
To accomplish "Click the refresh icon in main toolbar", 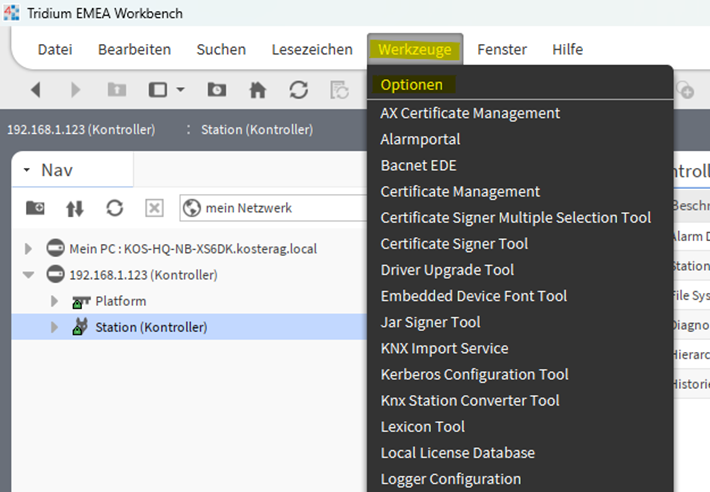I will click(298, 90).
